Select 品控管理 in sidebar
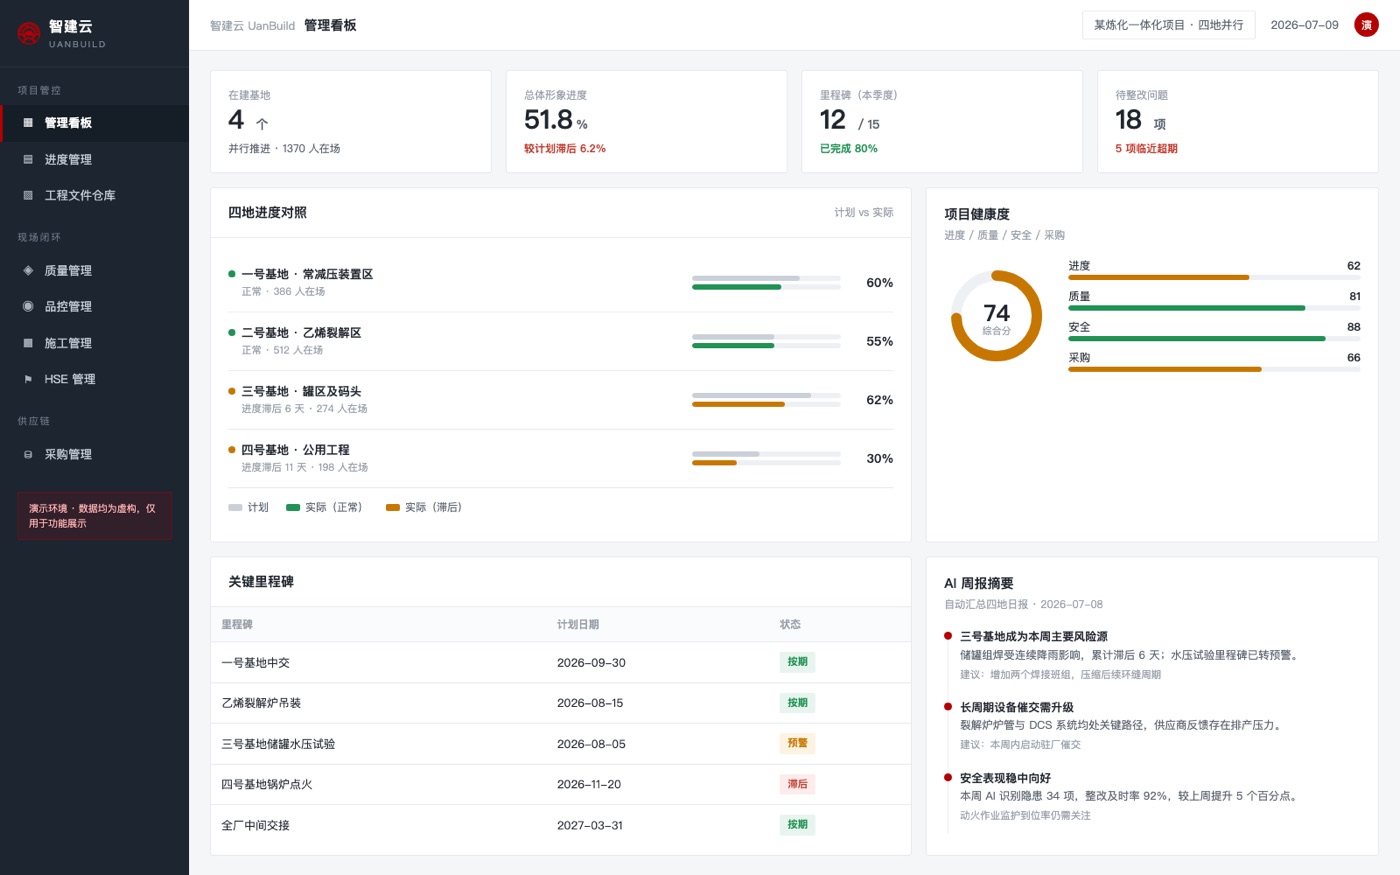1400x875 pixels. pyautogui.click(x=94, y=306)
